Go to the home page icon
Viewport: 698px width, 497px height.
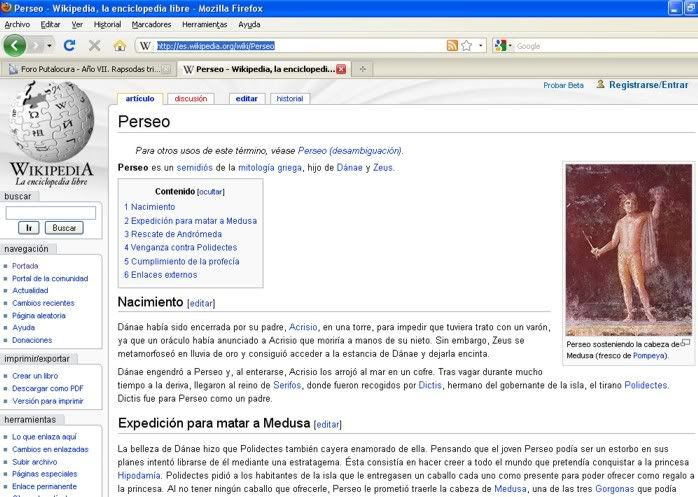[x=120, y=45]
